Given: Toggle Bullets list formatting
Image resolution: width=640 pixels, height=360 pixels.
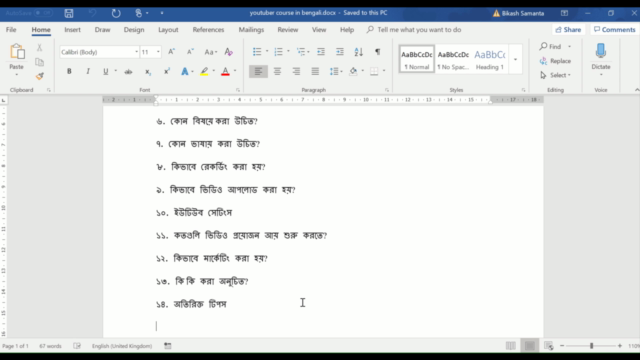Looking at the screenshot, I should coord(257,52).
